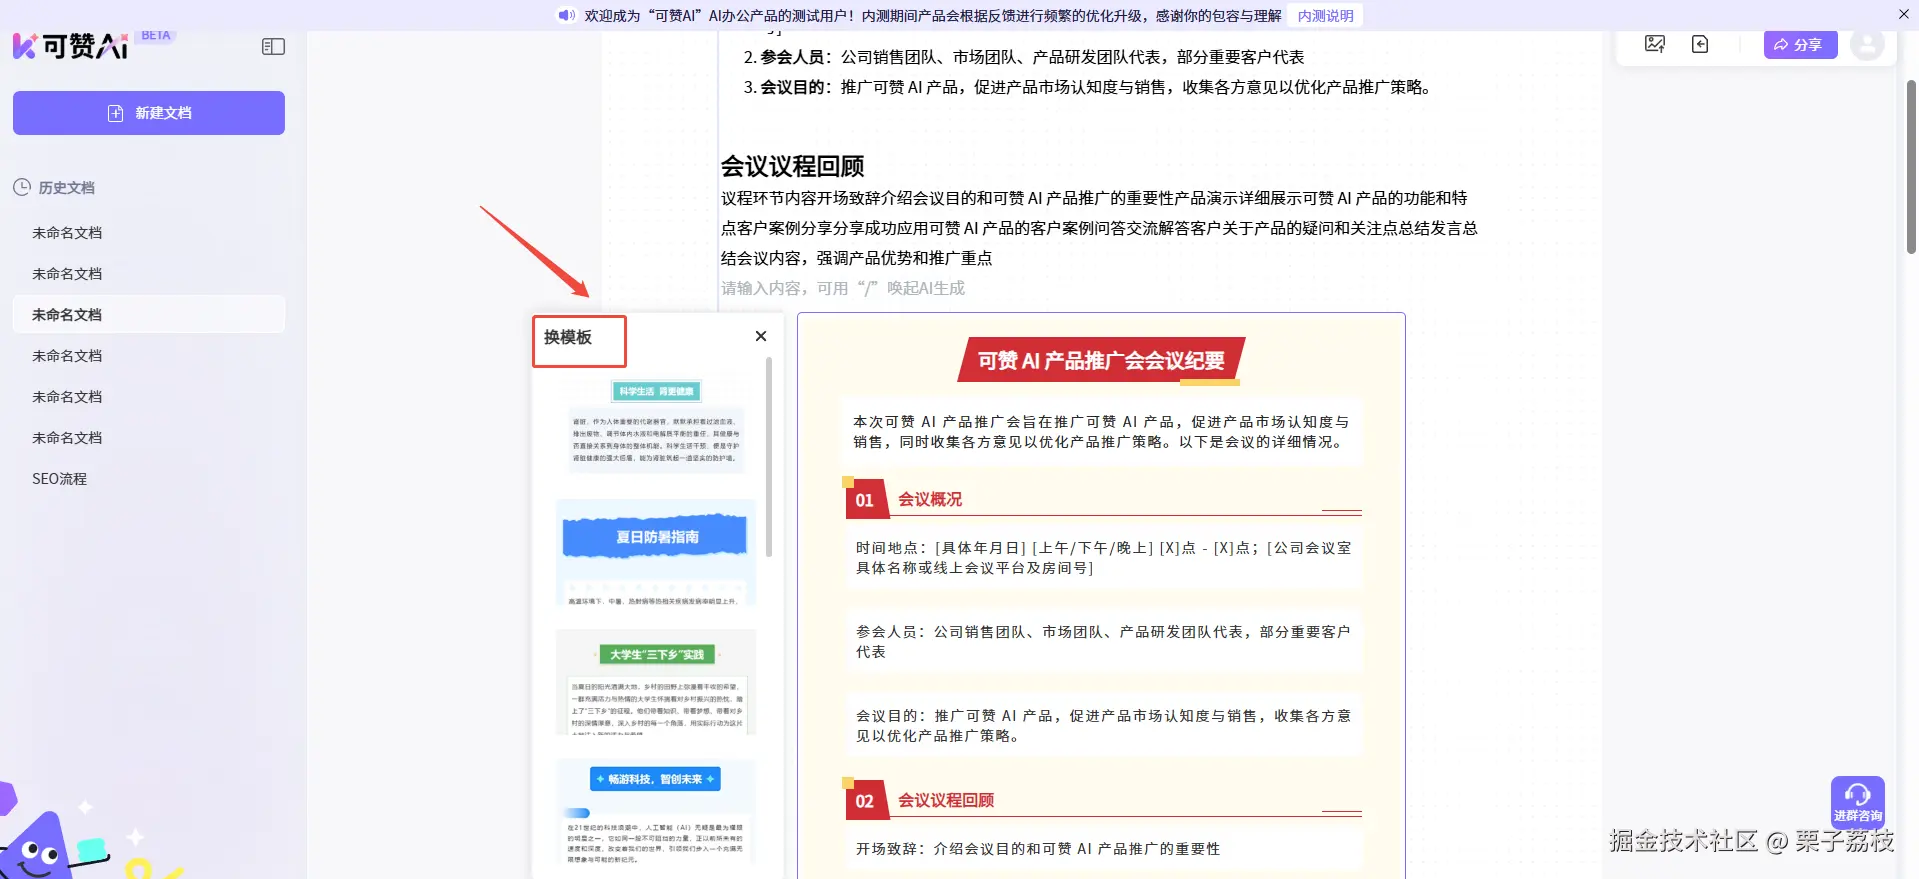
Task: Click the import document icon
Action: 1700,44
